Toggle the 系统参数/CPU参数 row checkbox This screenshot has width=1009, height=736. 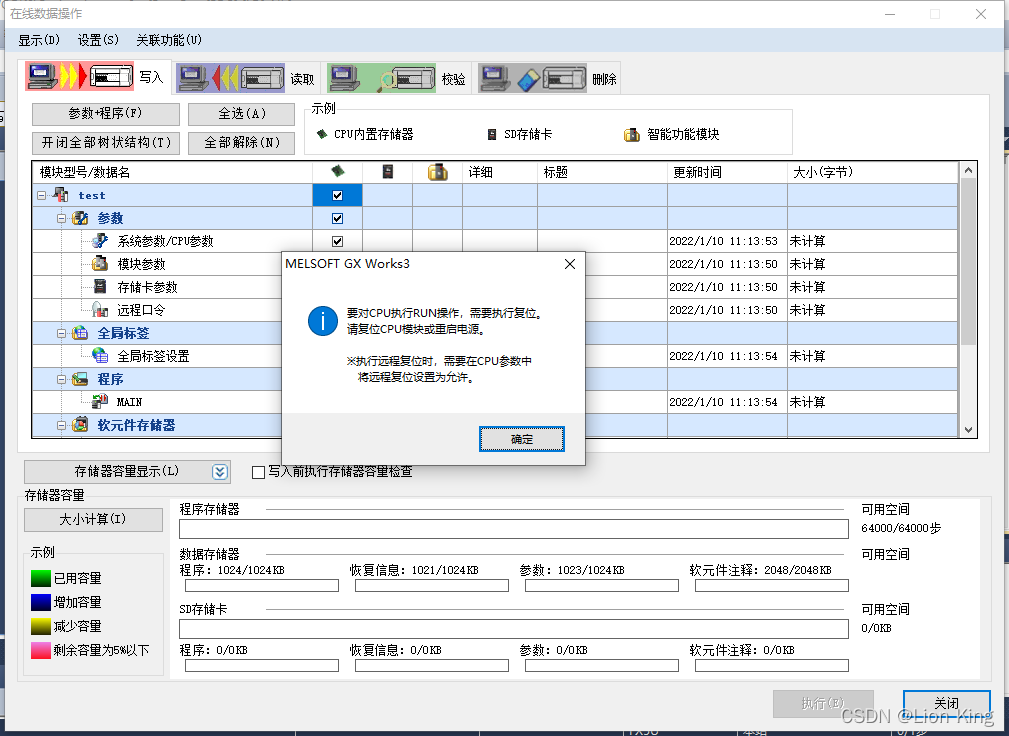click(x=337, y=241)
